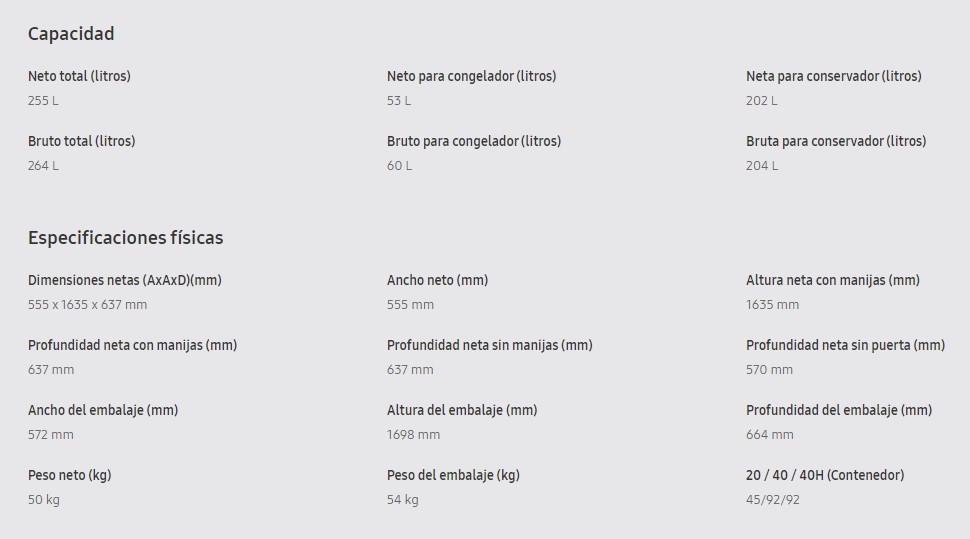The width and height of the screenshot is (970, 539).
Task: Click the Neta para conservador (litros) label
Action: click(833, 76)
